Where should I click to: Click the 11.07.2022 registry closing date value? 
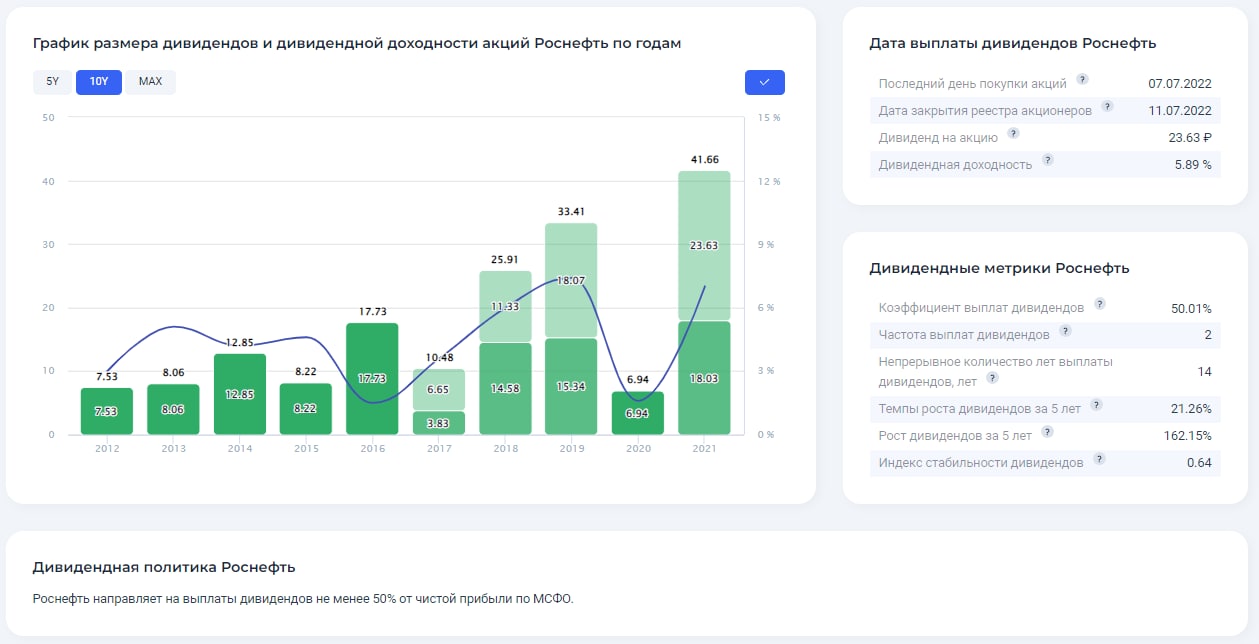[x=1180, y=110]
